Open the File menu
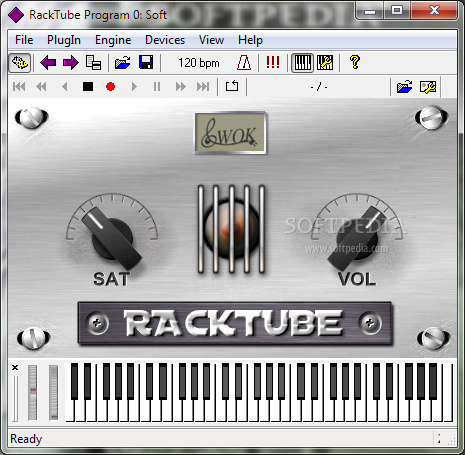 coord(24,40)
